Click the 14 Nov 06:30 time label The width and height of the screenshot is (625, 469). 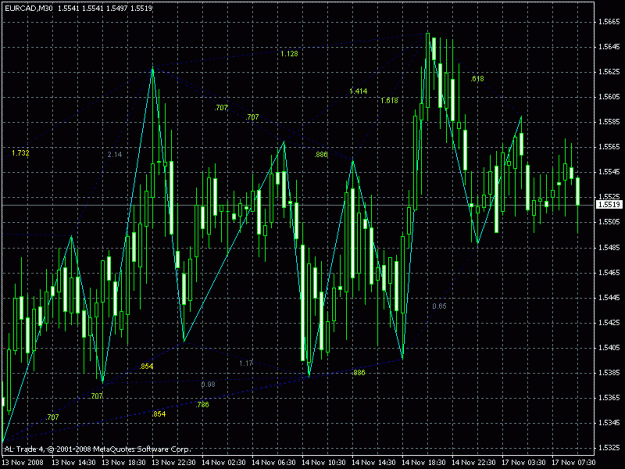click(273, 463)
